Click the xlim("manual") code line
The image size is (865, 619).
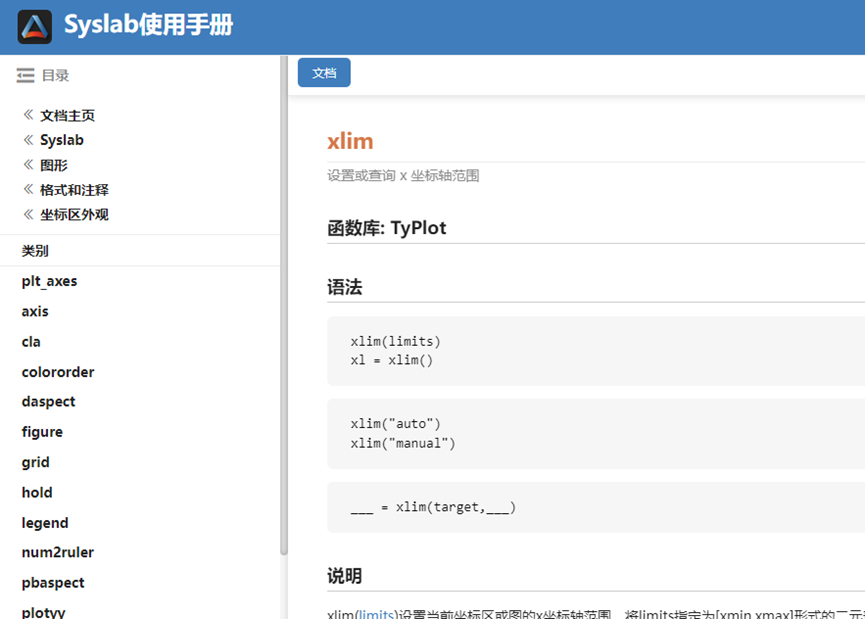403,443
